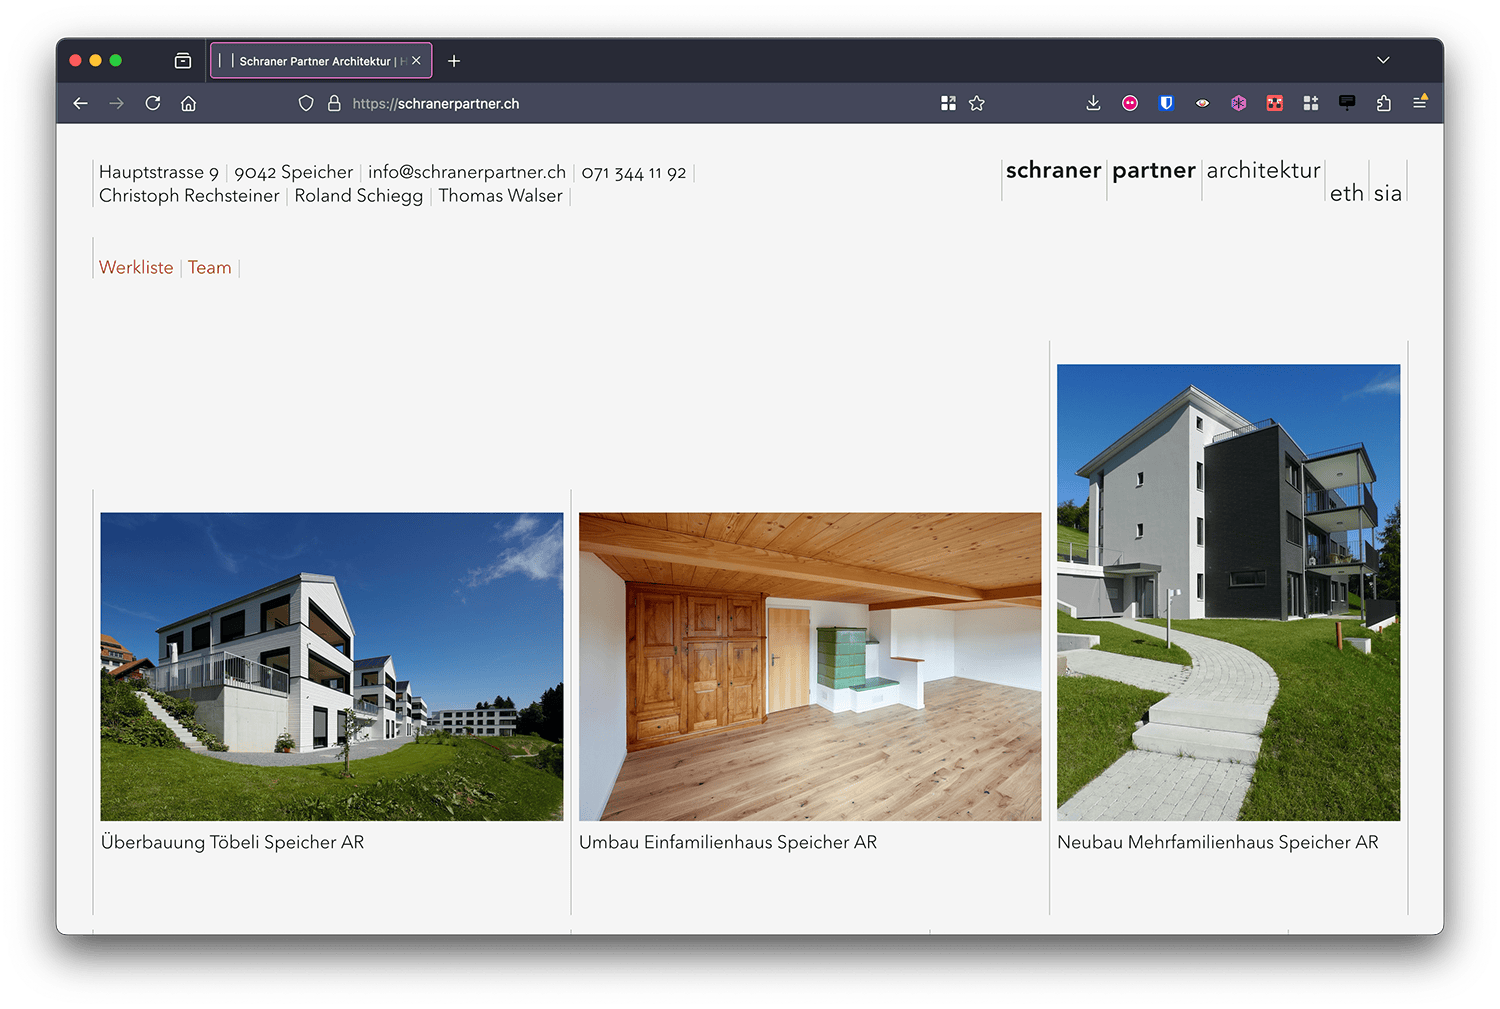Open the Umbau Einfamilienhaus Speicher photo
Image resolution: width=1500 pixels, height=1009 pixels.
pyautogui.click(x=809, y=666)
